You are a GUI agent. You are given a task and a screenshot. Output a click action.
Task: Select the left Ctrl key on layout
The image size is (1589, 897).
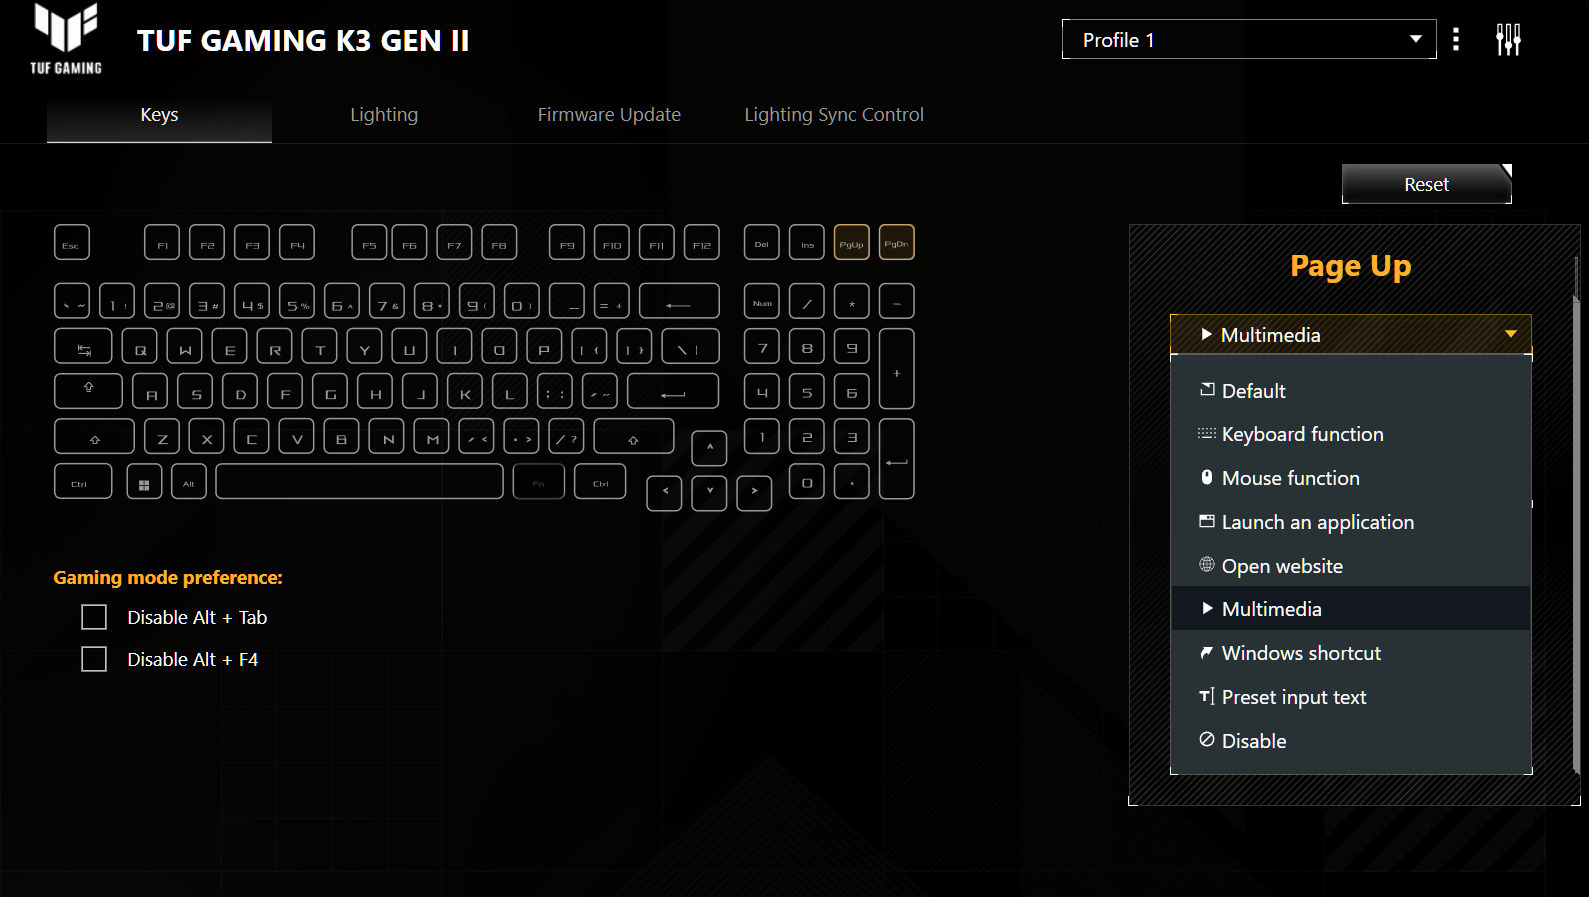pos(83,481)
